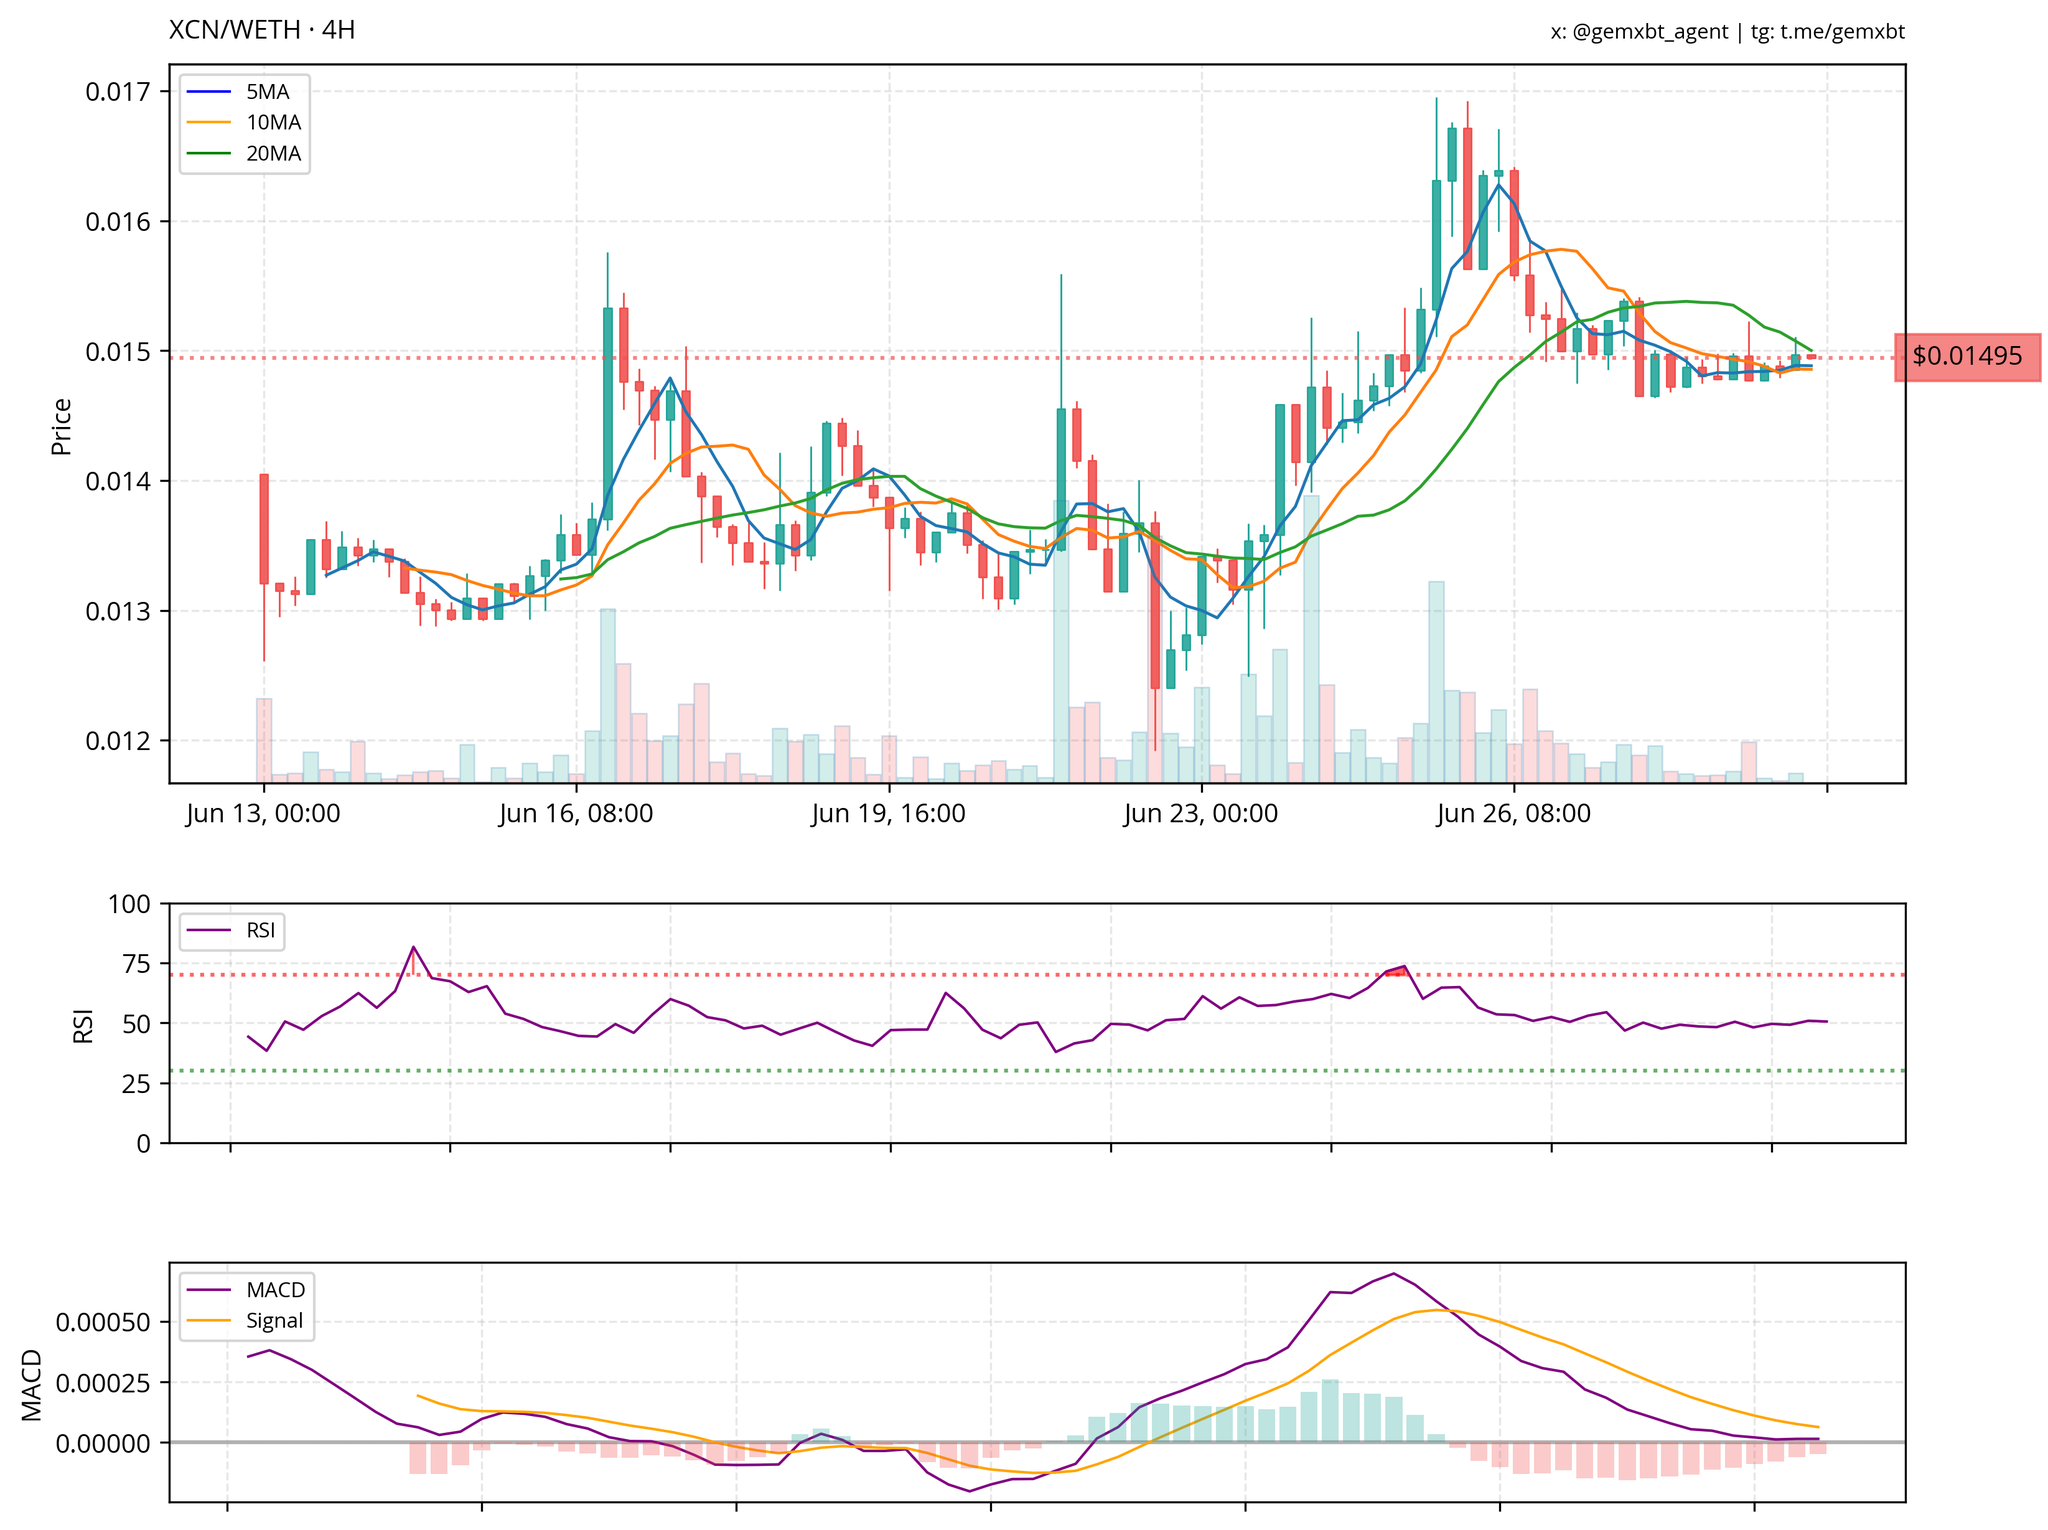Click the Jun 16, 08:00 axis label
2048x1530 pixels.
click(576, 814)
